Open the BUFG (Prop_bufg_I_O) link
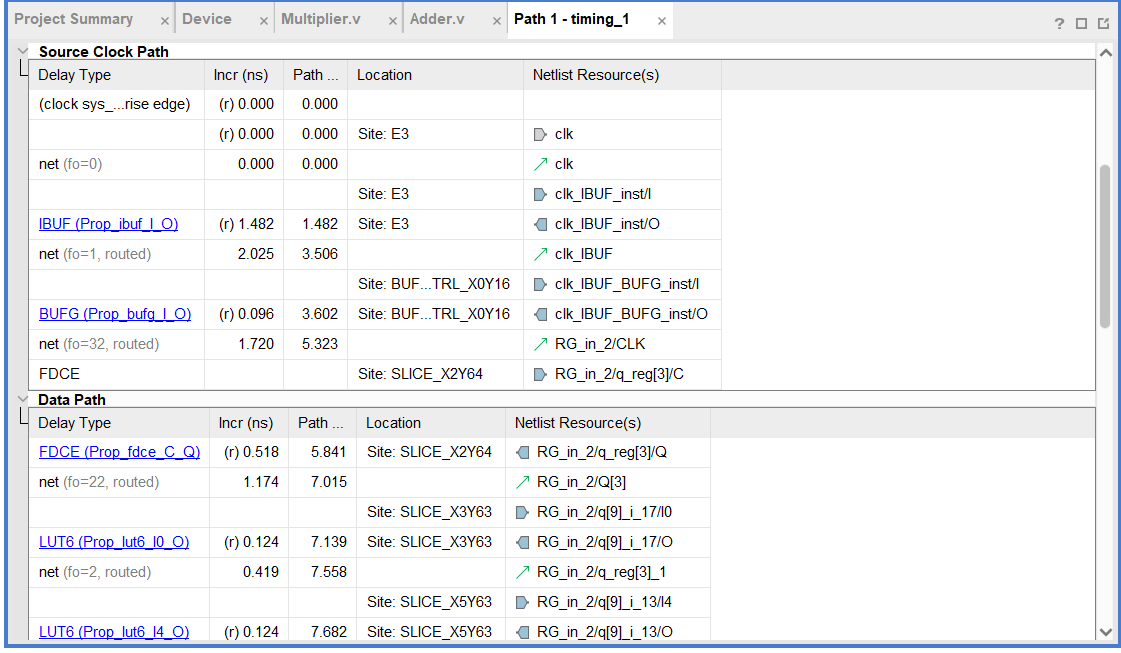The image size is (1121, 653). (x=114, y=314)
